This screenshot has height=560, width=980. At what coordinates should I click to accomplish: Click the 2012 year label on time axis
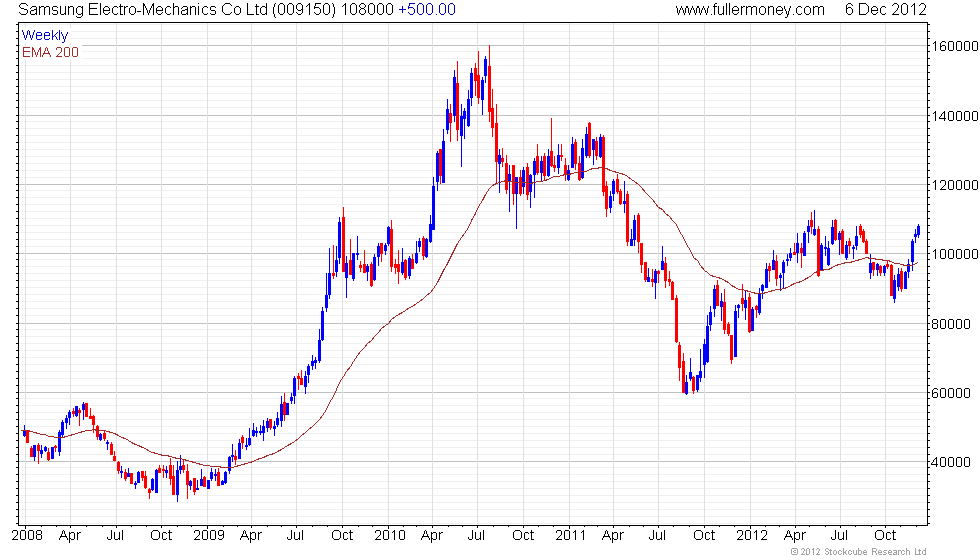[751, 536]
